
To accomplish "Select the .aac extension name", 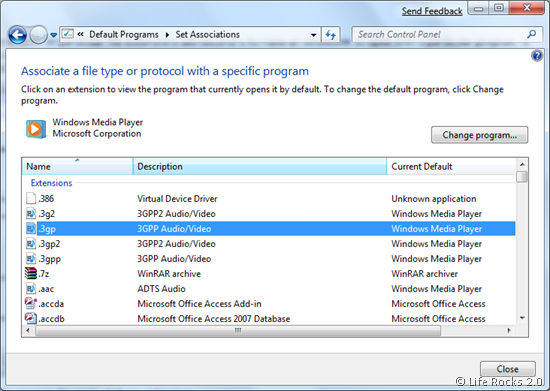I will [46, 289].
